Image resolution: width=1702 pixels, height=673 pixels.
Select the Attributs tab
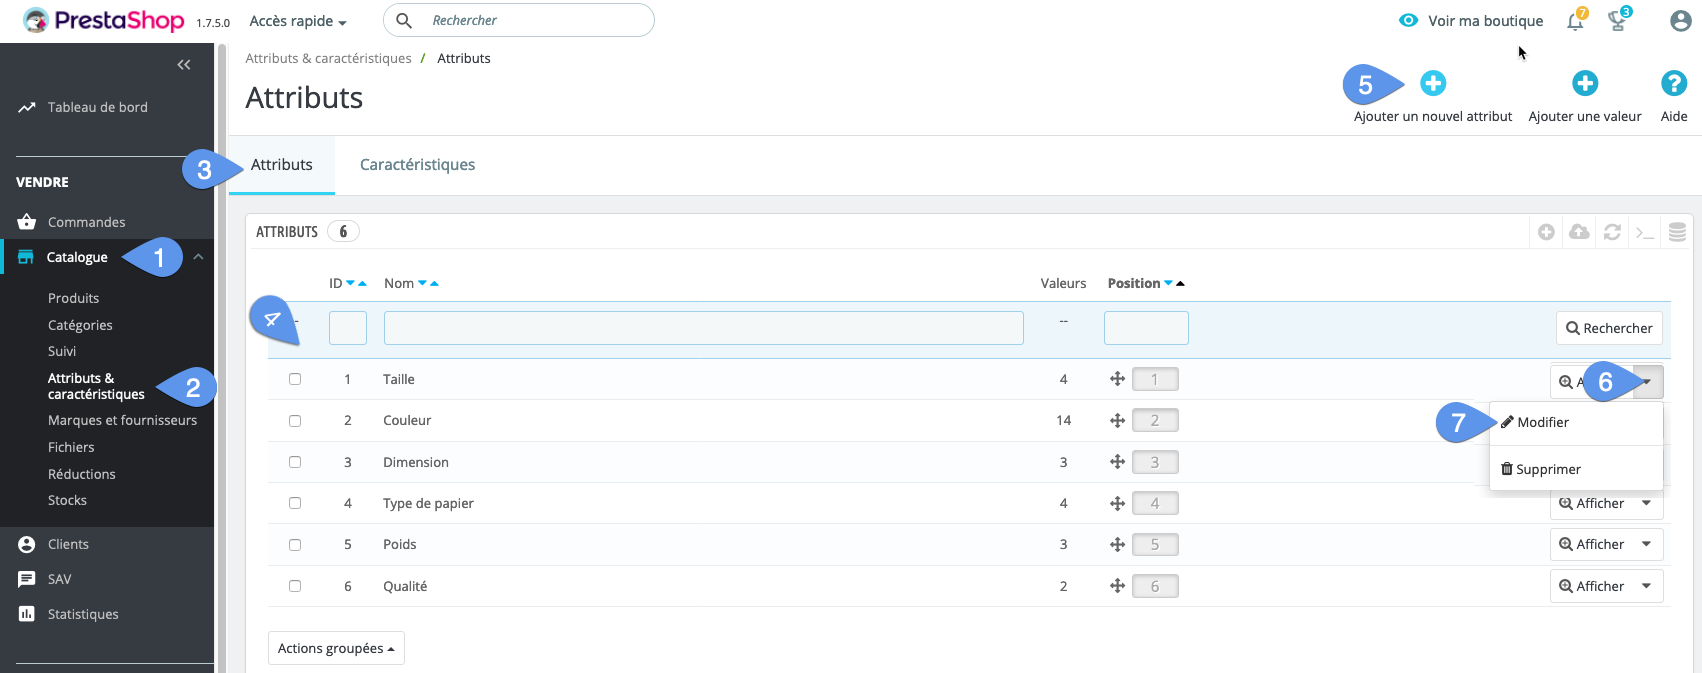[282, 165]
